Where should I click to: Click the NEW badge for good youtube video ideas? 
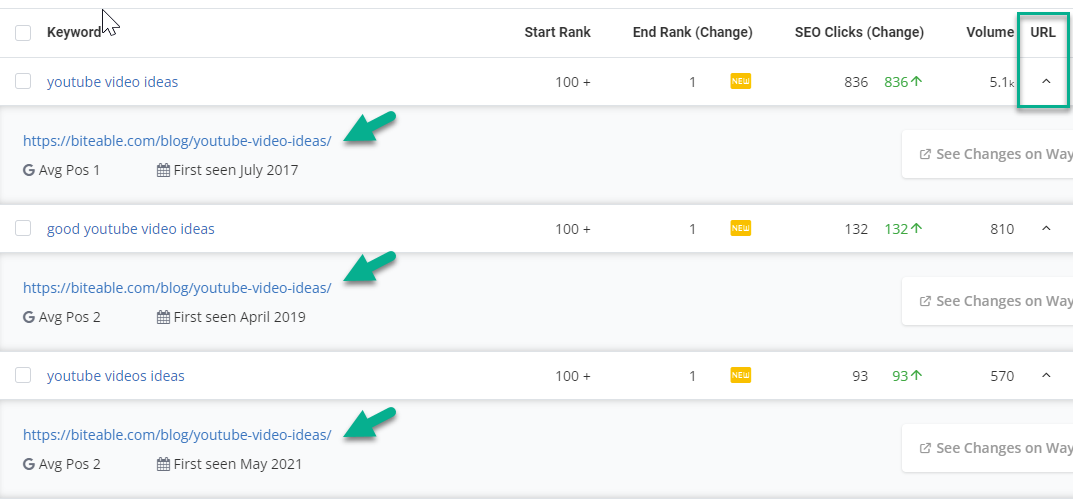coord(740,228)
